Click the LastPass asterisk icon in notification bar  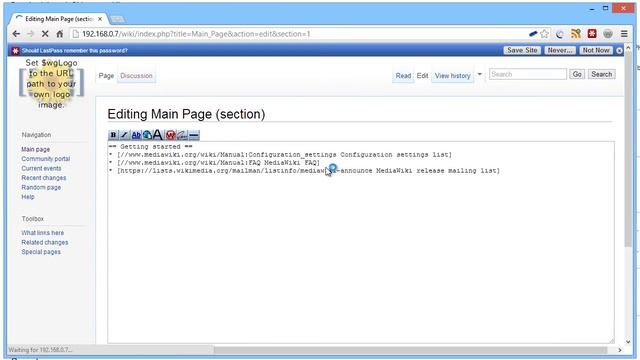[x=16, y=51]
